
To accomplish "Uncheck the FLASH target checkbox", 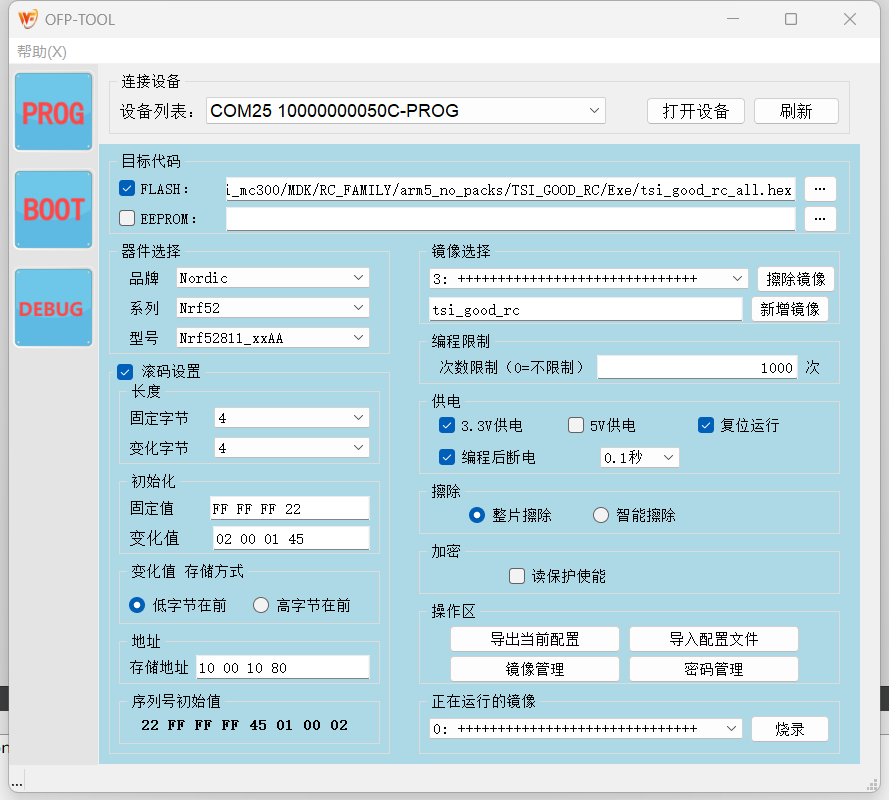I will pos(124,188).
